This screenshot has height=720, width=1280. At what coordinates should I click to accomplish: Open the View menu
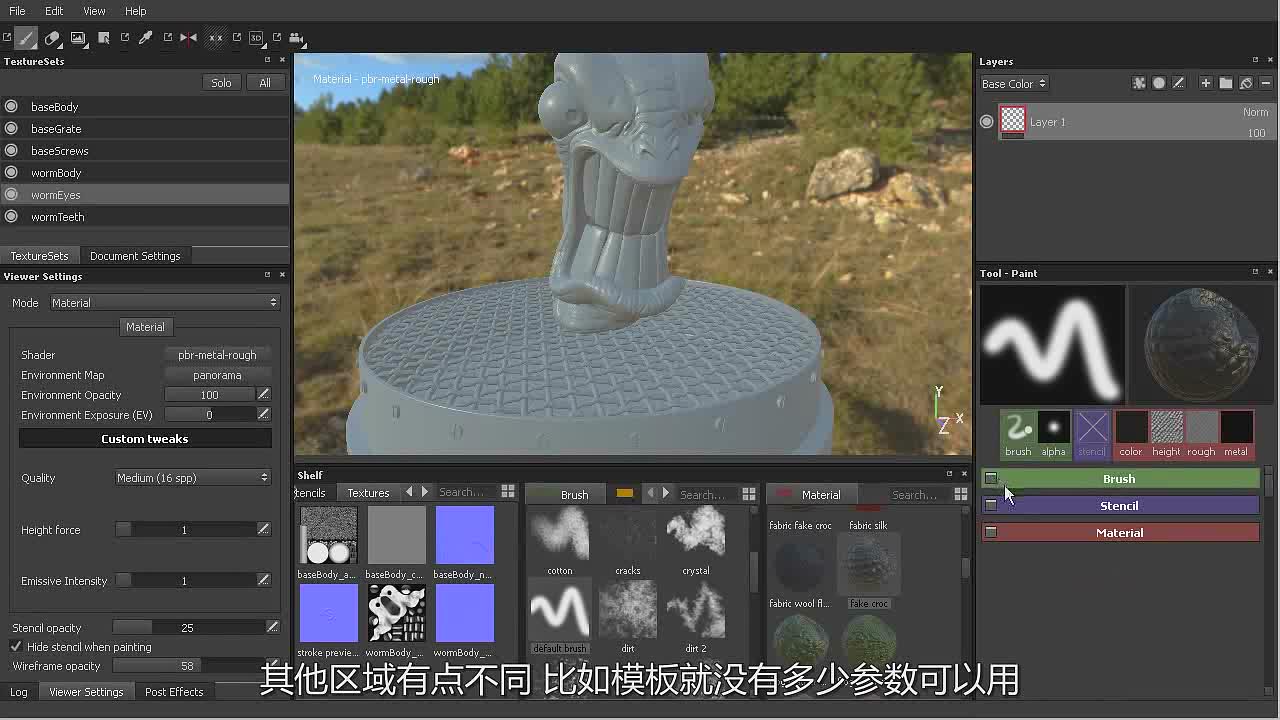tap(94, 11)
